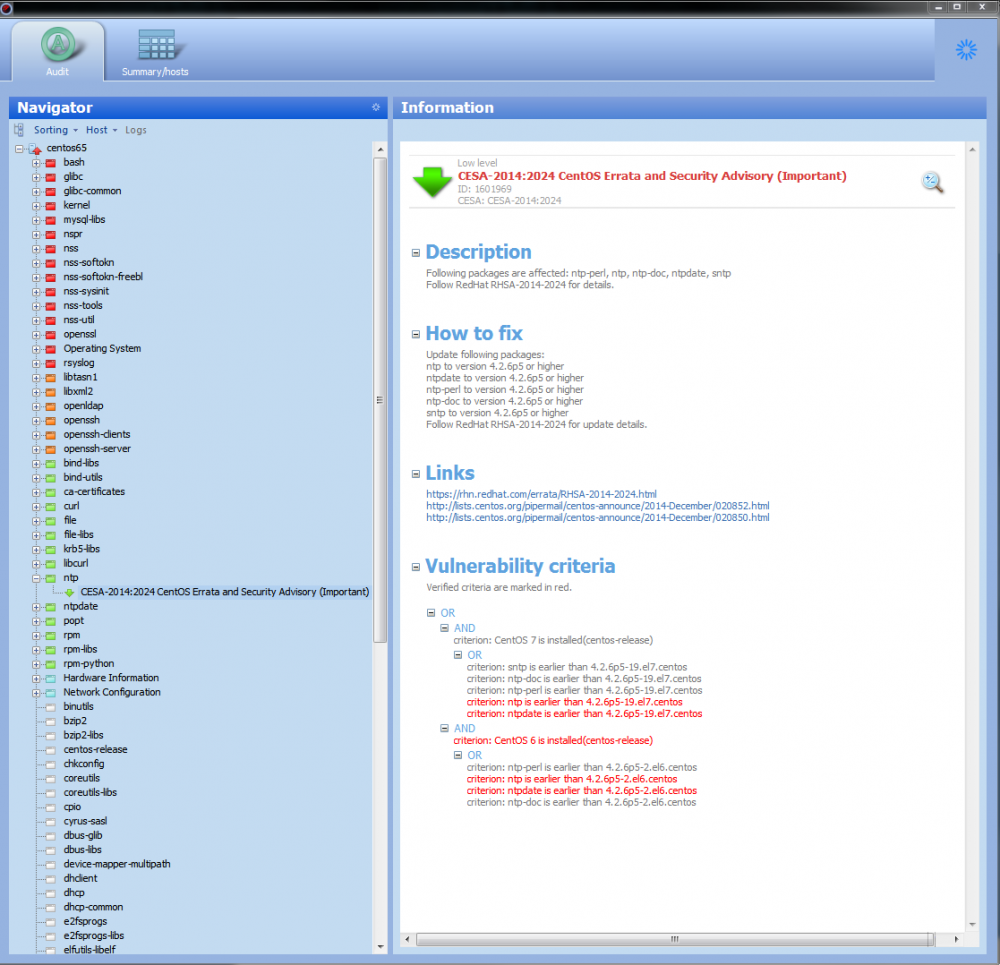Click the Navigator vertical scrollbar thumb
The width and height of the screenshot is (1000, 965).
380,401
